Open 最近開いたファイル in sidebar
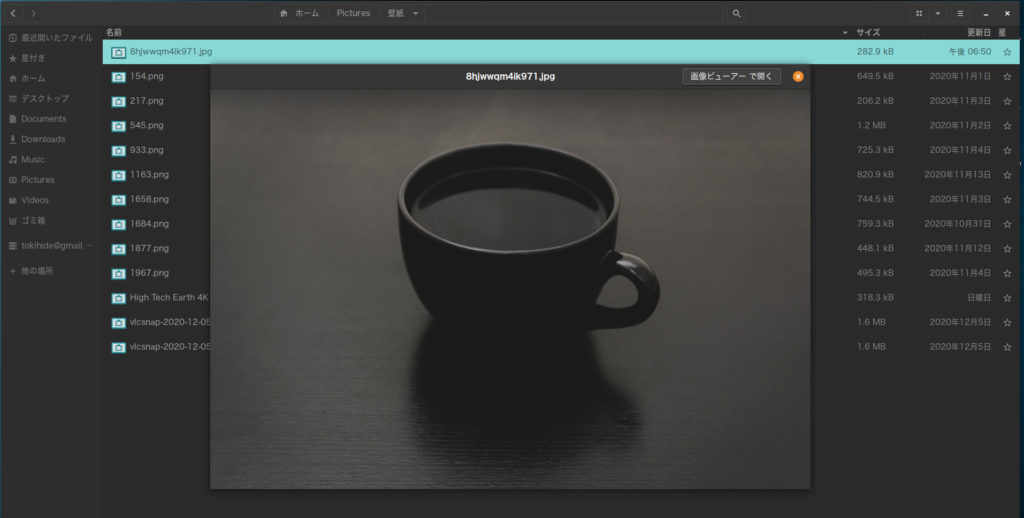This screenshot has height=518, width=1024. click(x=50, y=38)
